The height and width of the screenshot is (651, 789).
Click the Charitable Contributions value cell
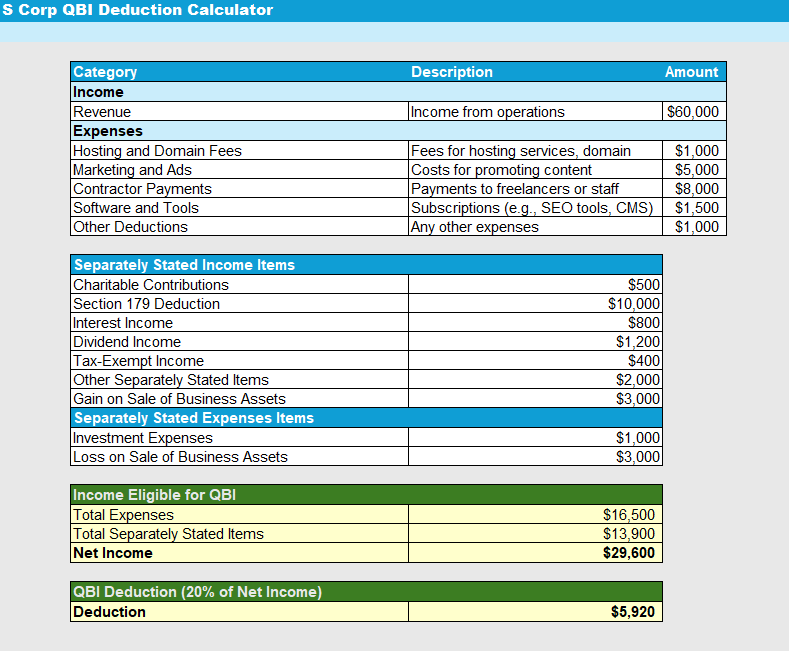click(535, 285)
